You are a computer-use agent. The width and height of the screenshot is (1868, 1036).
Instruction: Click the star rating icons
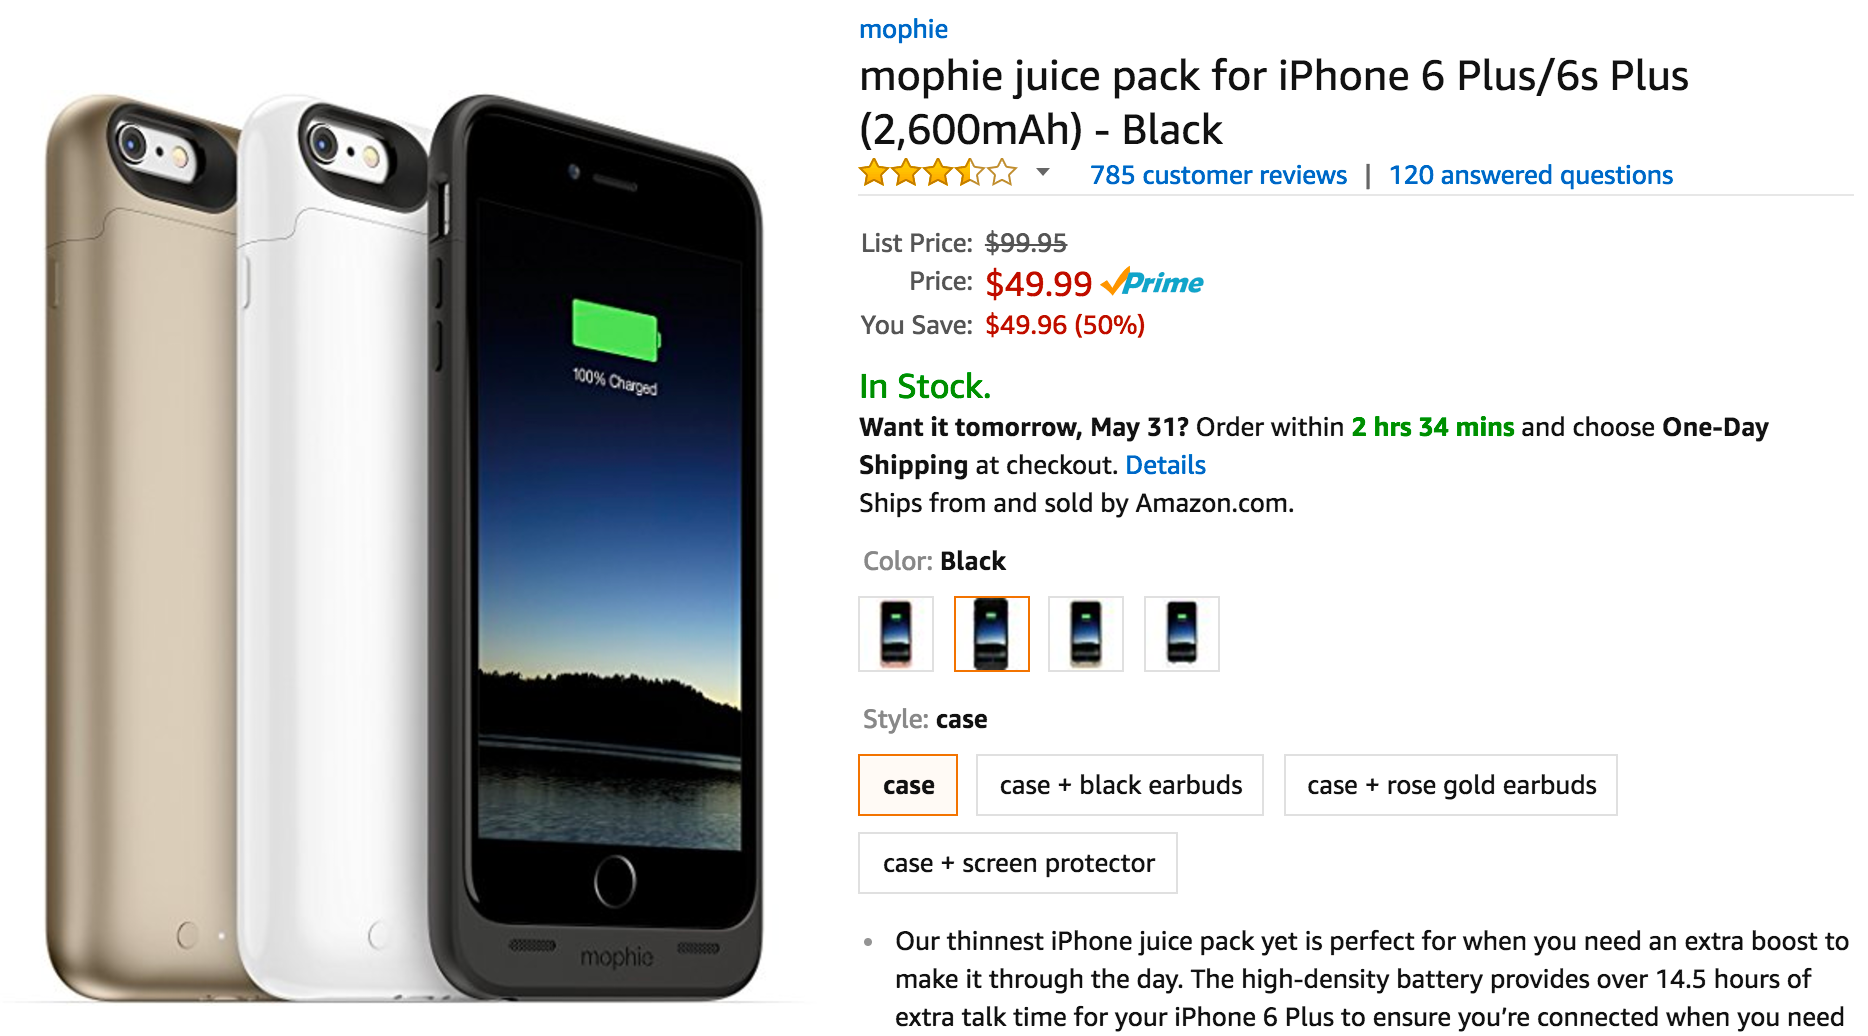click(937, 174)
